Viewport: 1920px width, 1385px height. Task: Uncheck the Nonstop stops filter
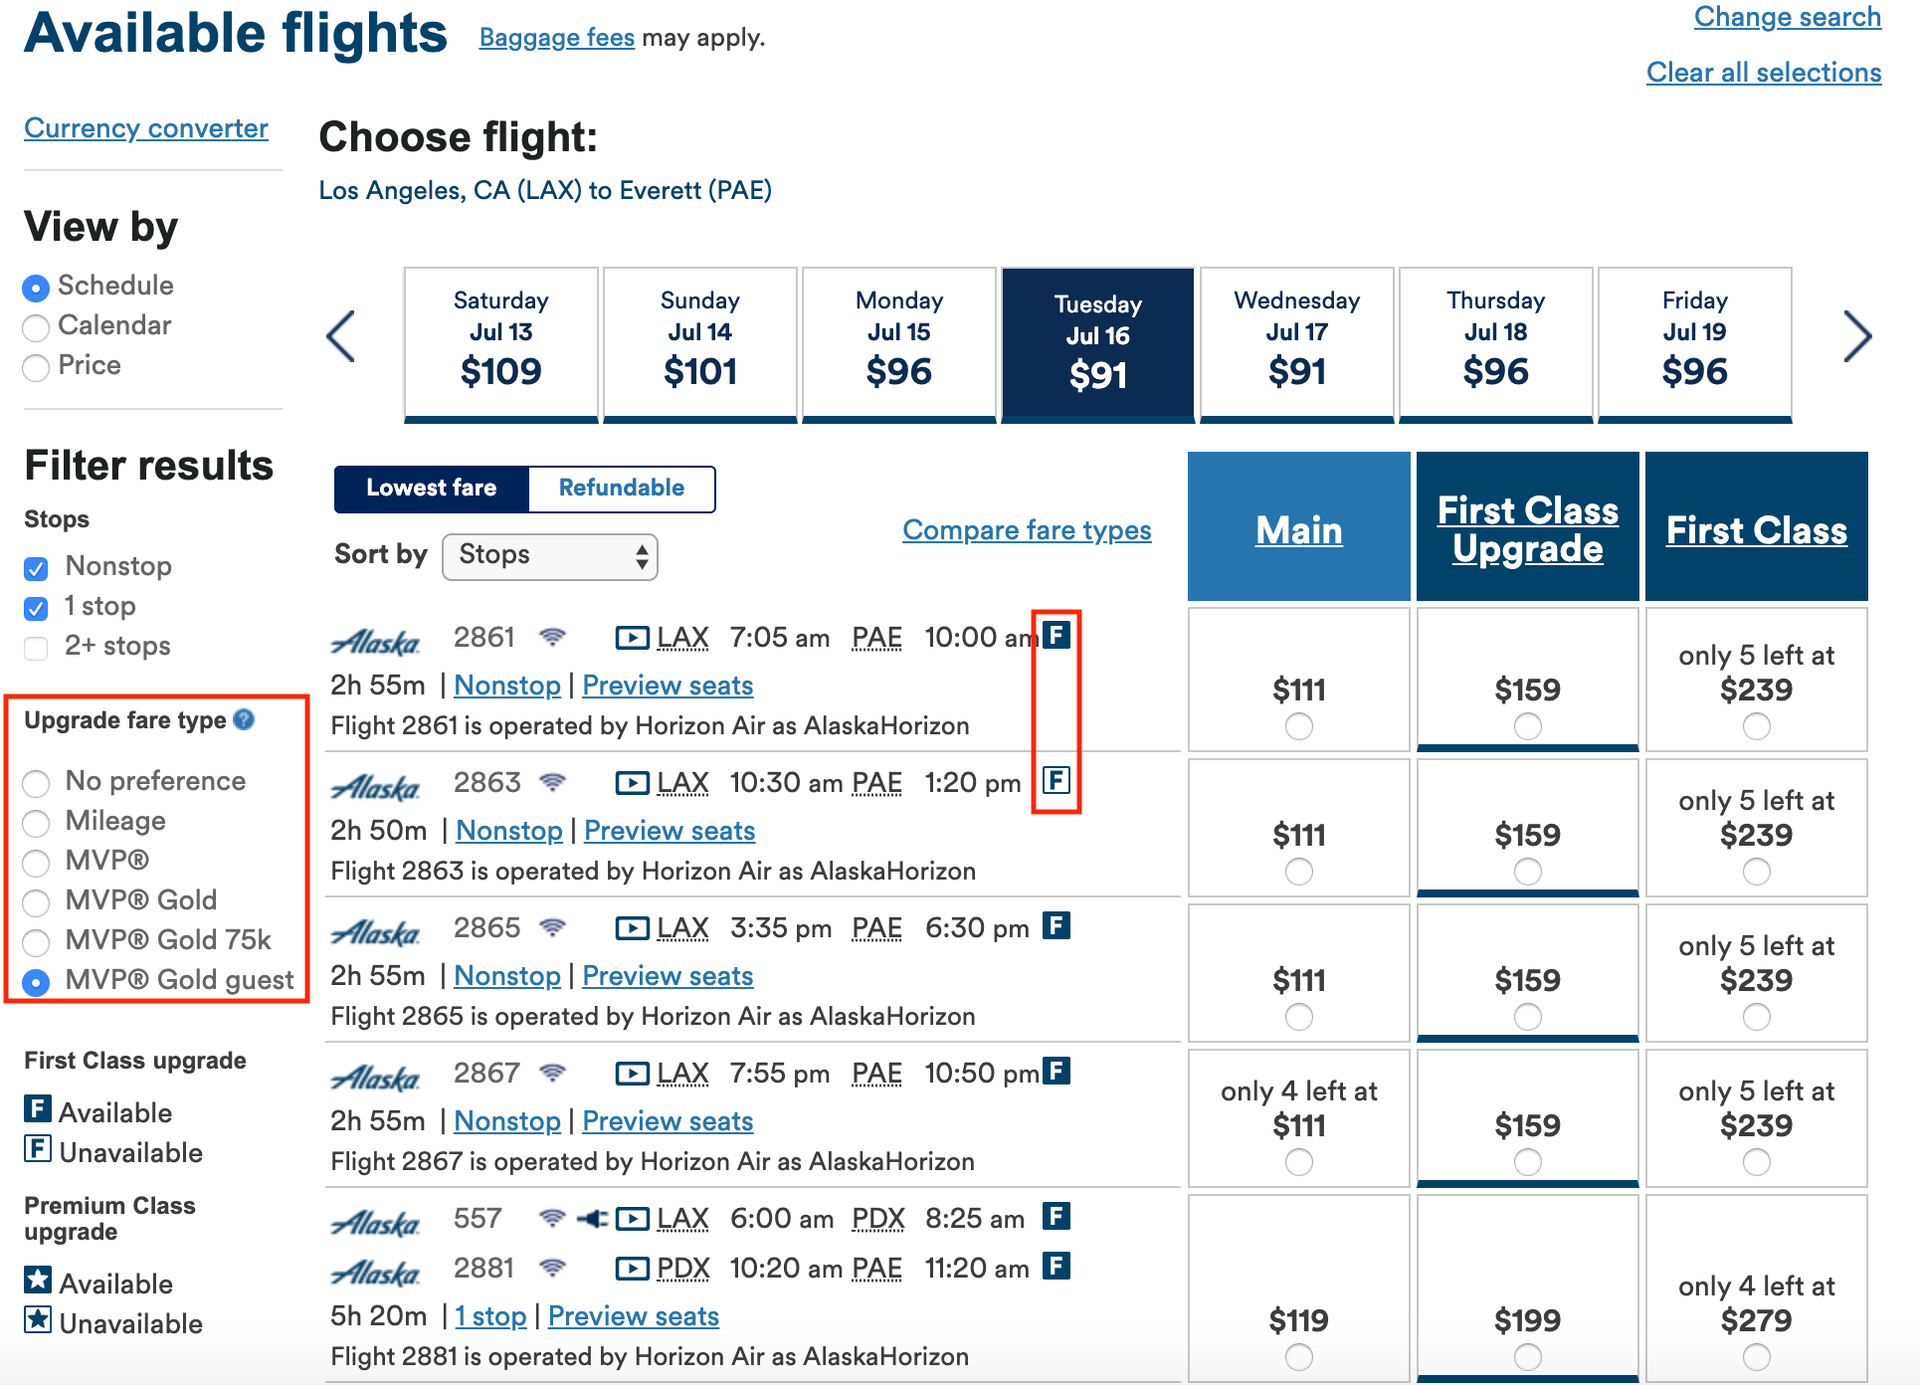point(36,568)
